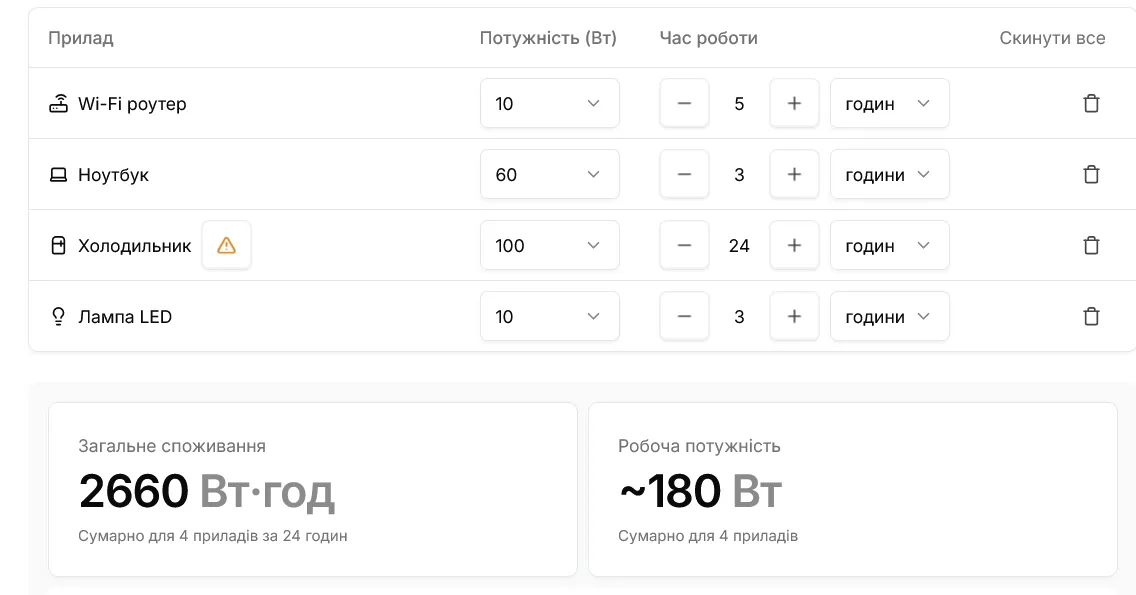Viewport: 1136px width, 595px height.
Task: Open the годин selector for Лампа LED
Action: coord(889,316)
